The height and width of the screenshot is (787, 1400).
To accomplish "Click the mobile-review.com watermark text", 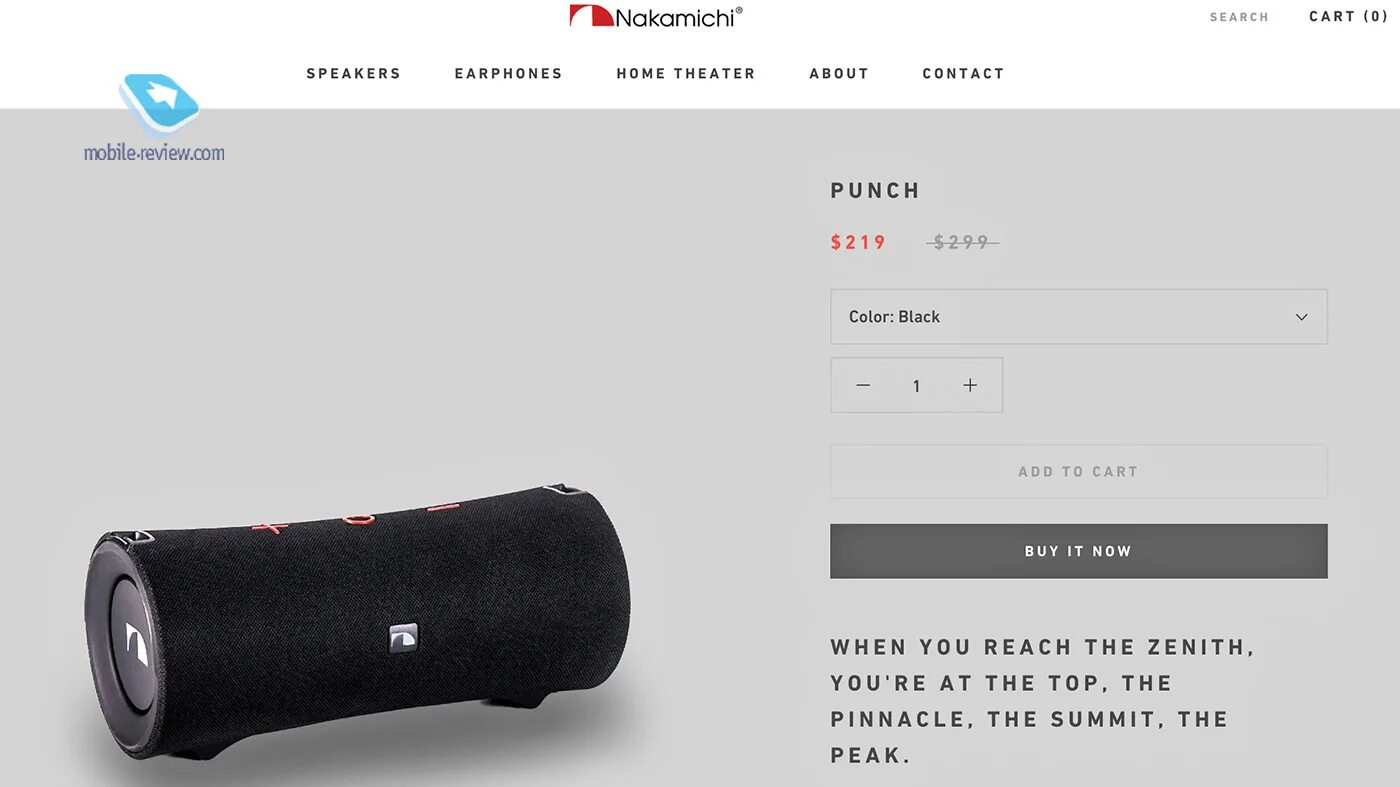I will coord(154,153).
